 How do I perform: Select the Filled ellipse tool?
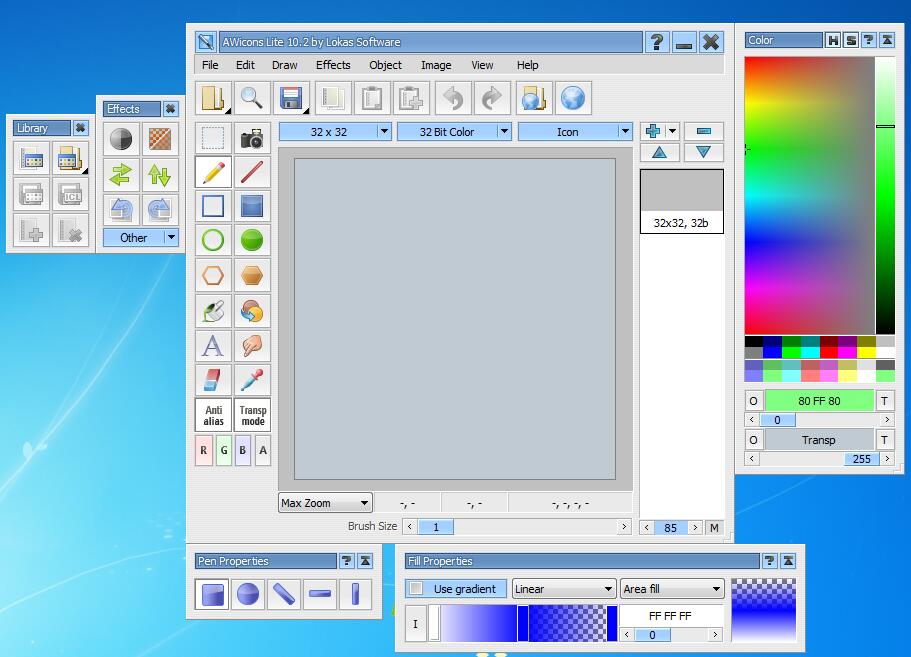point(252,240)
